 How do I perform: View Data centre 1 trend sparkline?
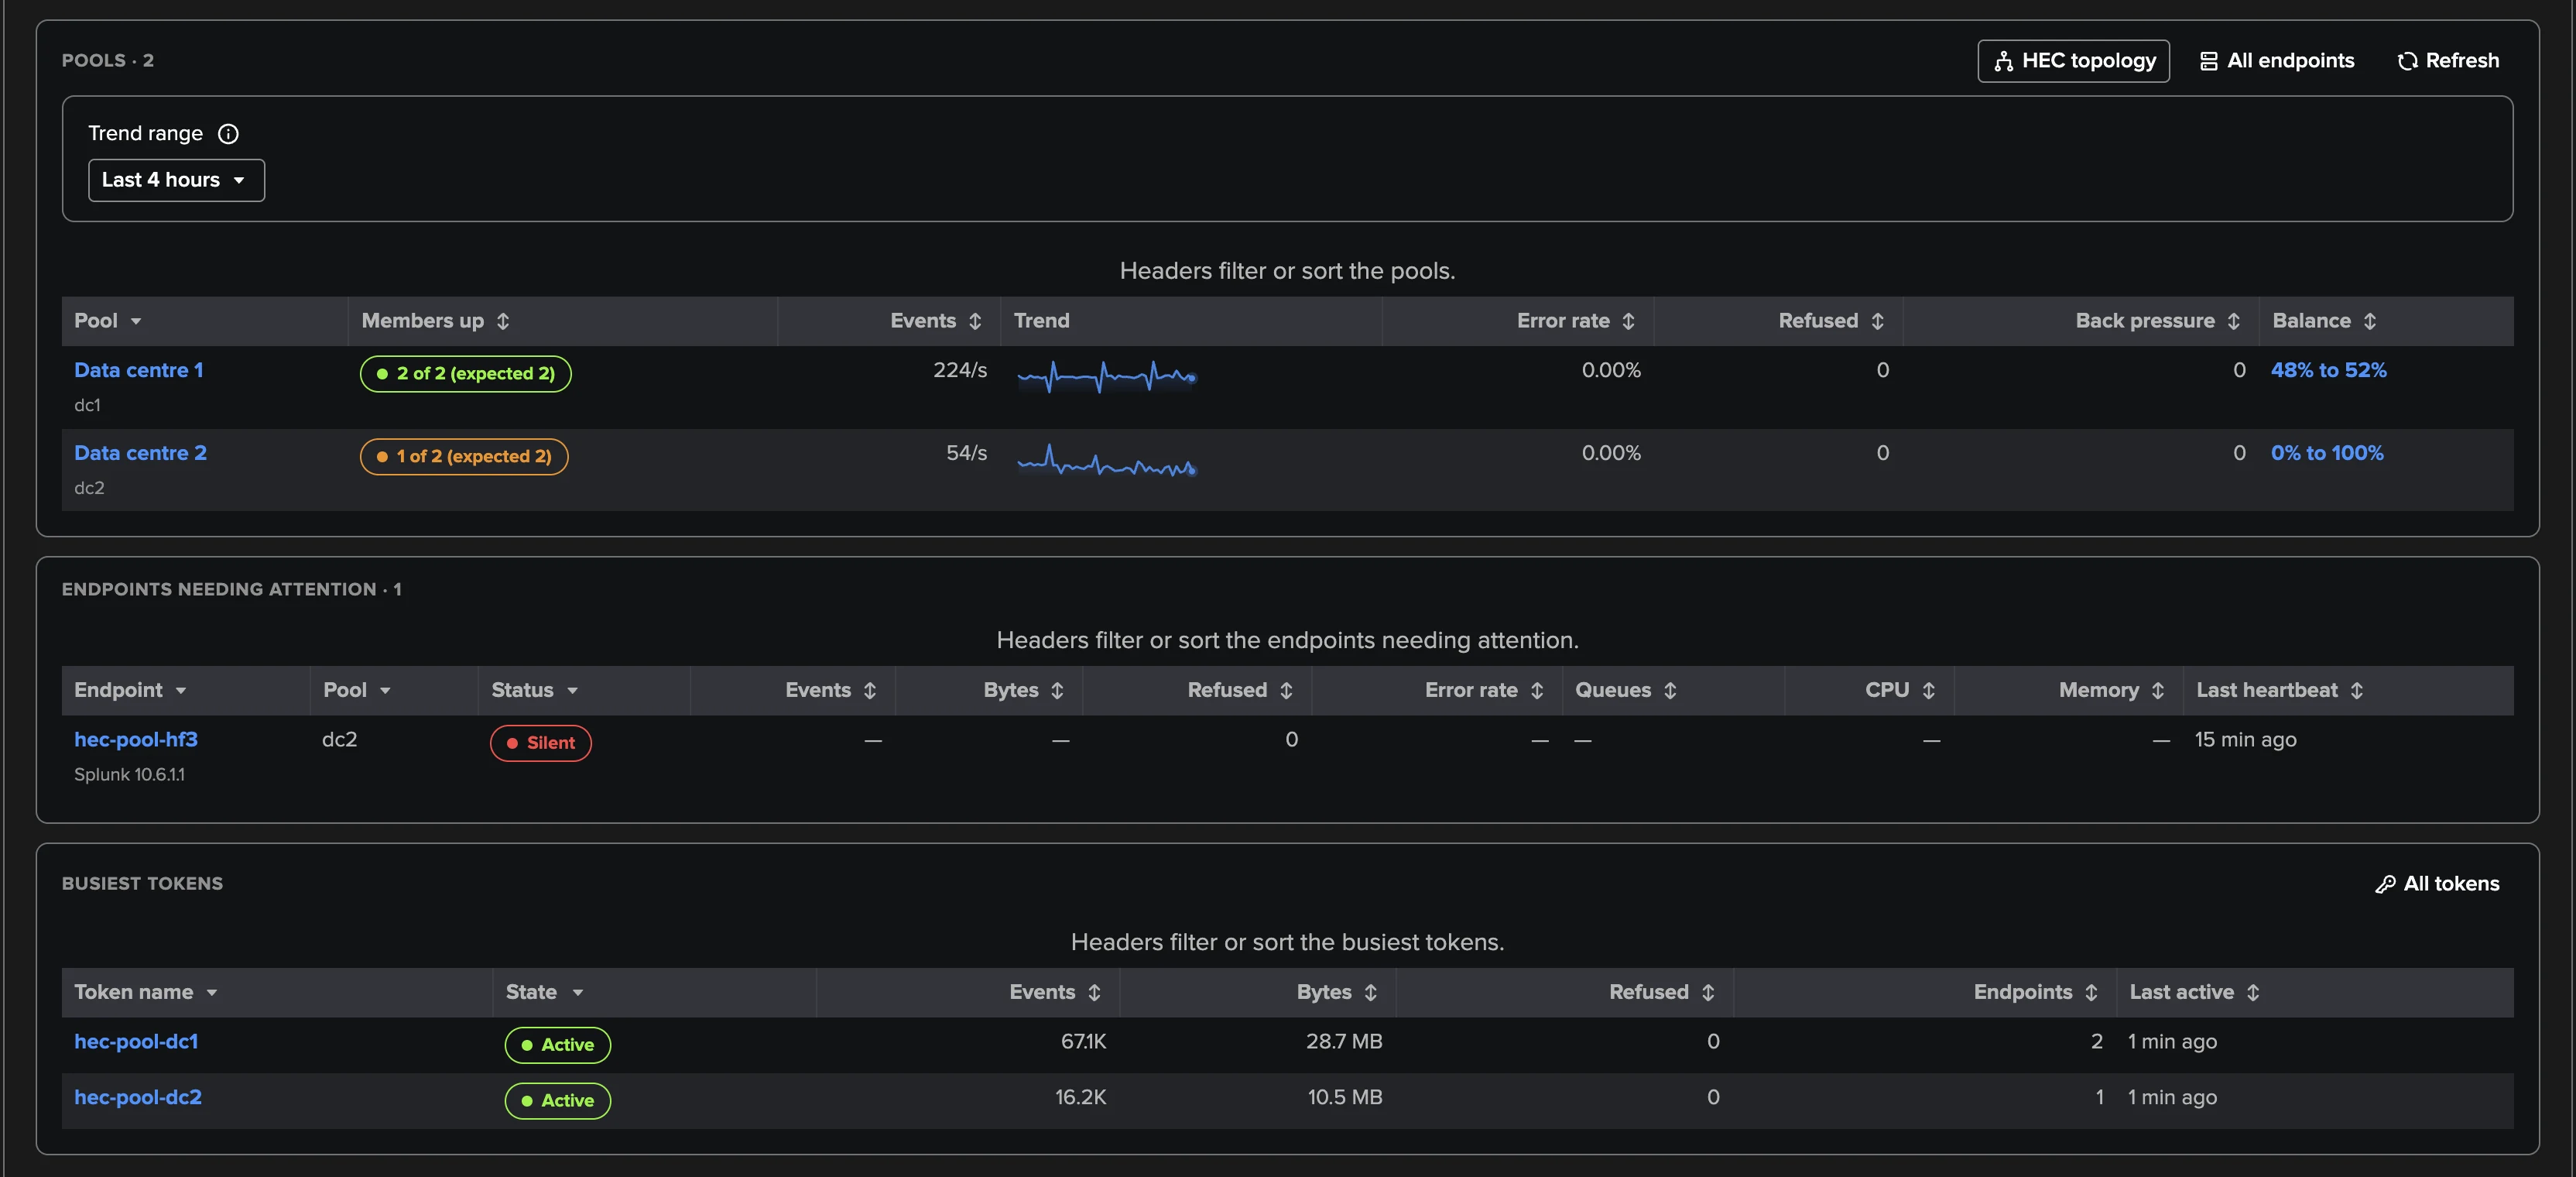pyautogui.click(x=1107, y=377)
